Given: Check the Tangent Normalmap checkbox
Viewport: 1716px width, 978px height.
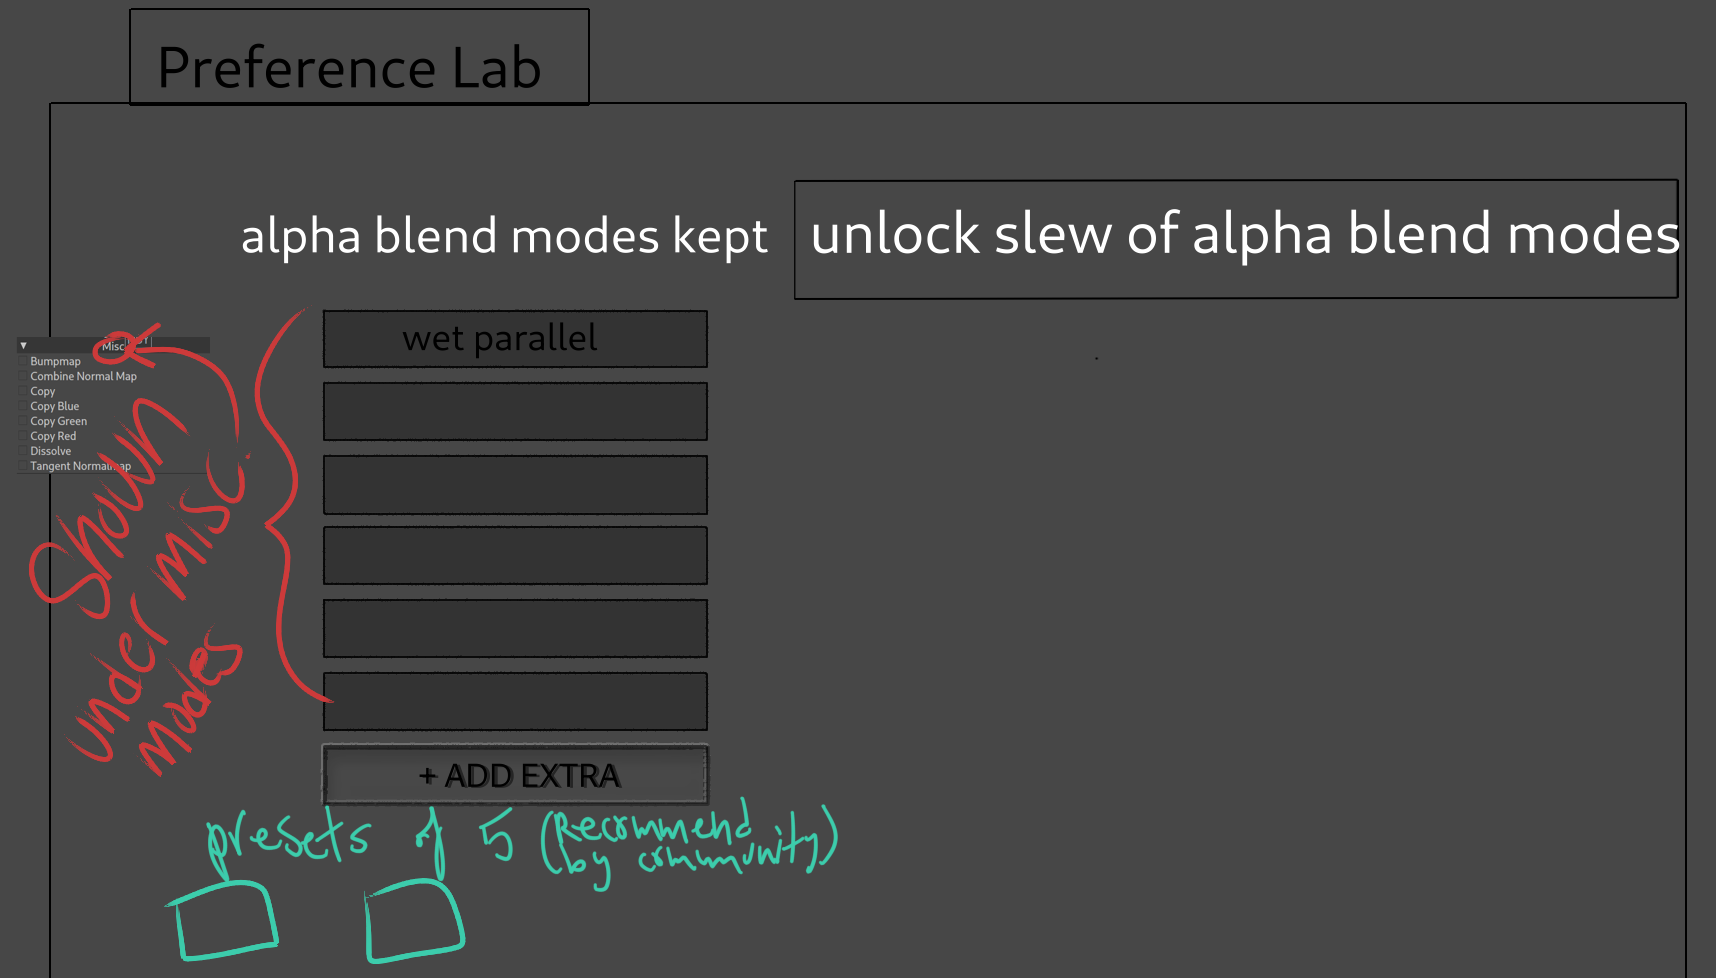Looking at the screenshot, I should point(23,467).
